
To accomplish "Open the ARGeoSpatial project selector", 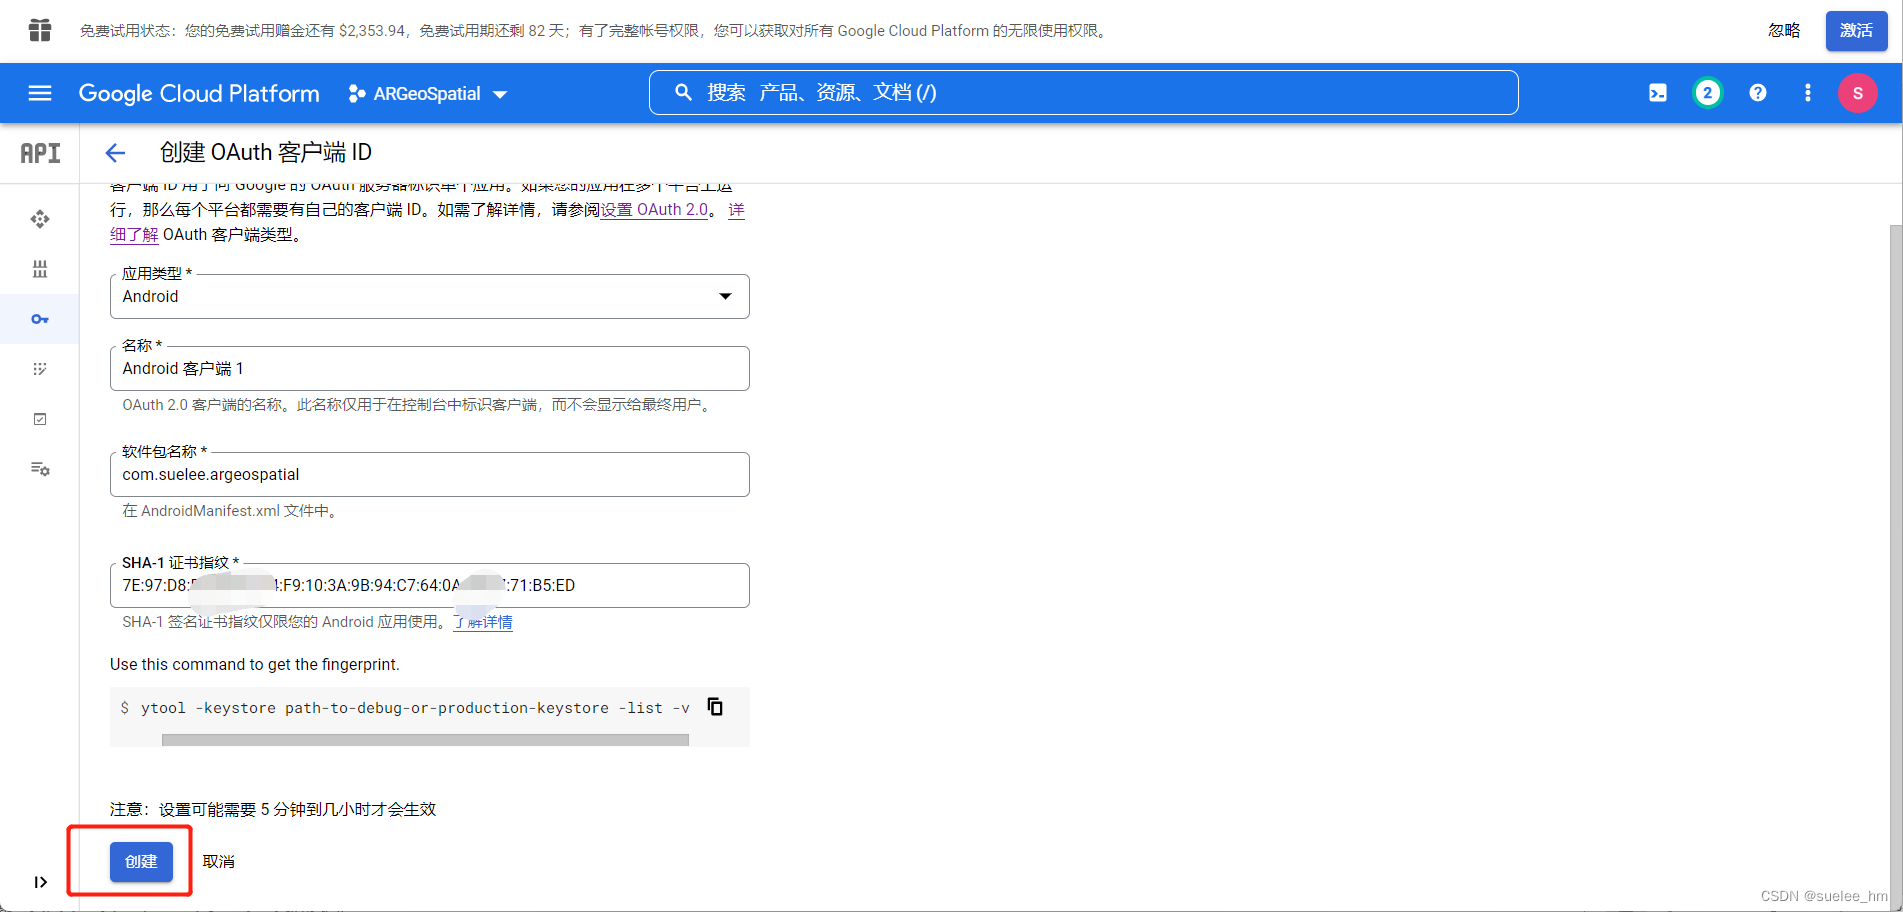I will tap(428, 94).
